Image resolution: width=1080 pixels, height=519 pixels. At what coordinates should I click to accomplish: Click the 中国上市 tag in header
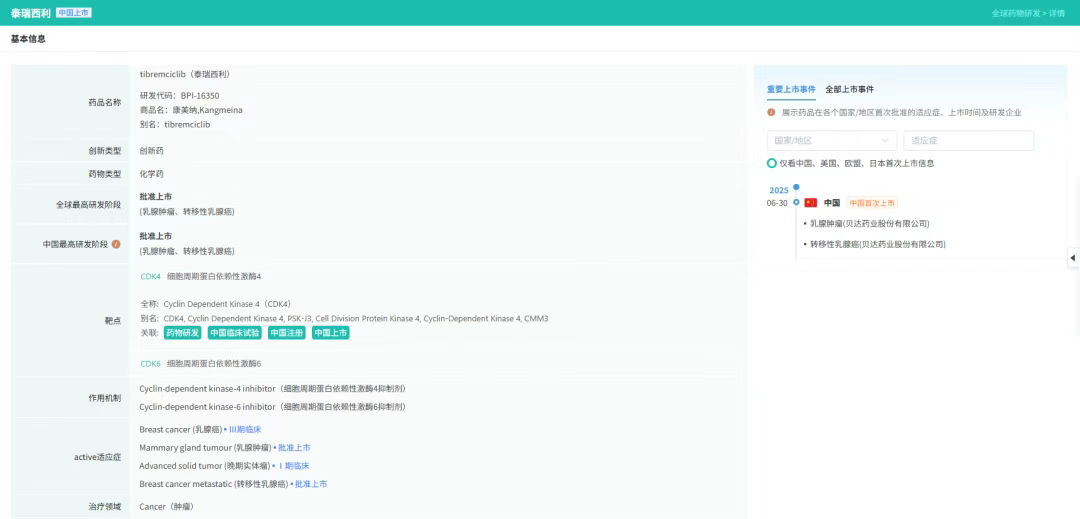tap(74, 13)
